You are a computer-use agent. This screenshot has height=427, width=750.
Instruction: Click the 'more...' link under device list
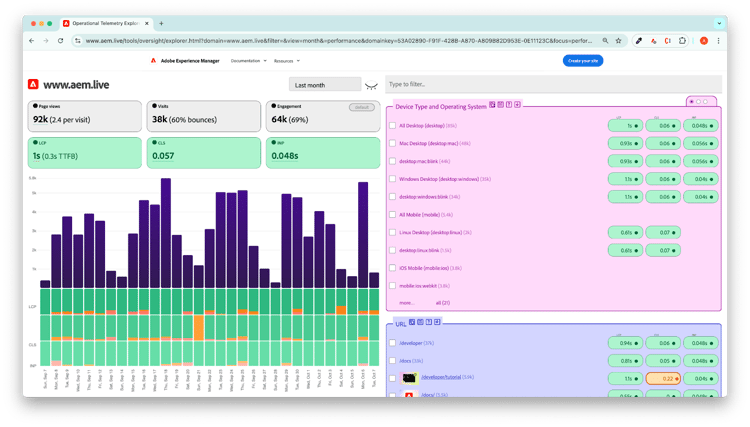pos(406,302)
